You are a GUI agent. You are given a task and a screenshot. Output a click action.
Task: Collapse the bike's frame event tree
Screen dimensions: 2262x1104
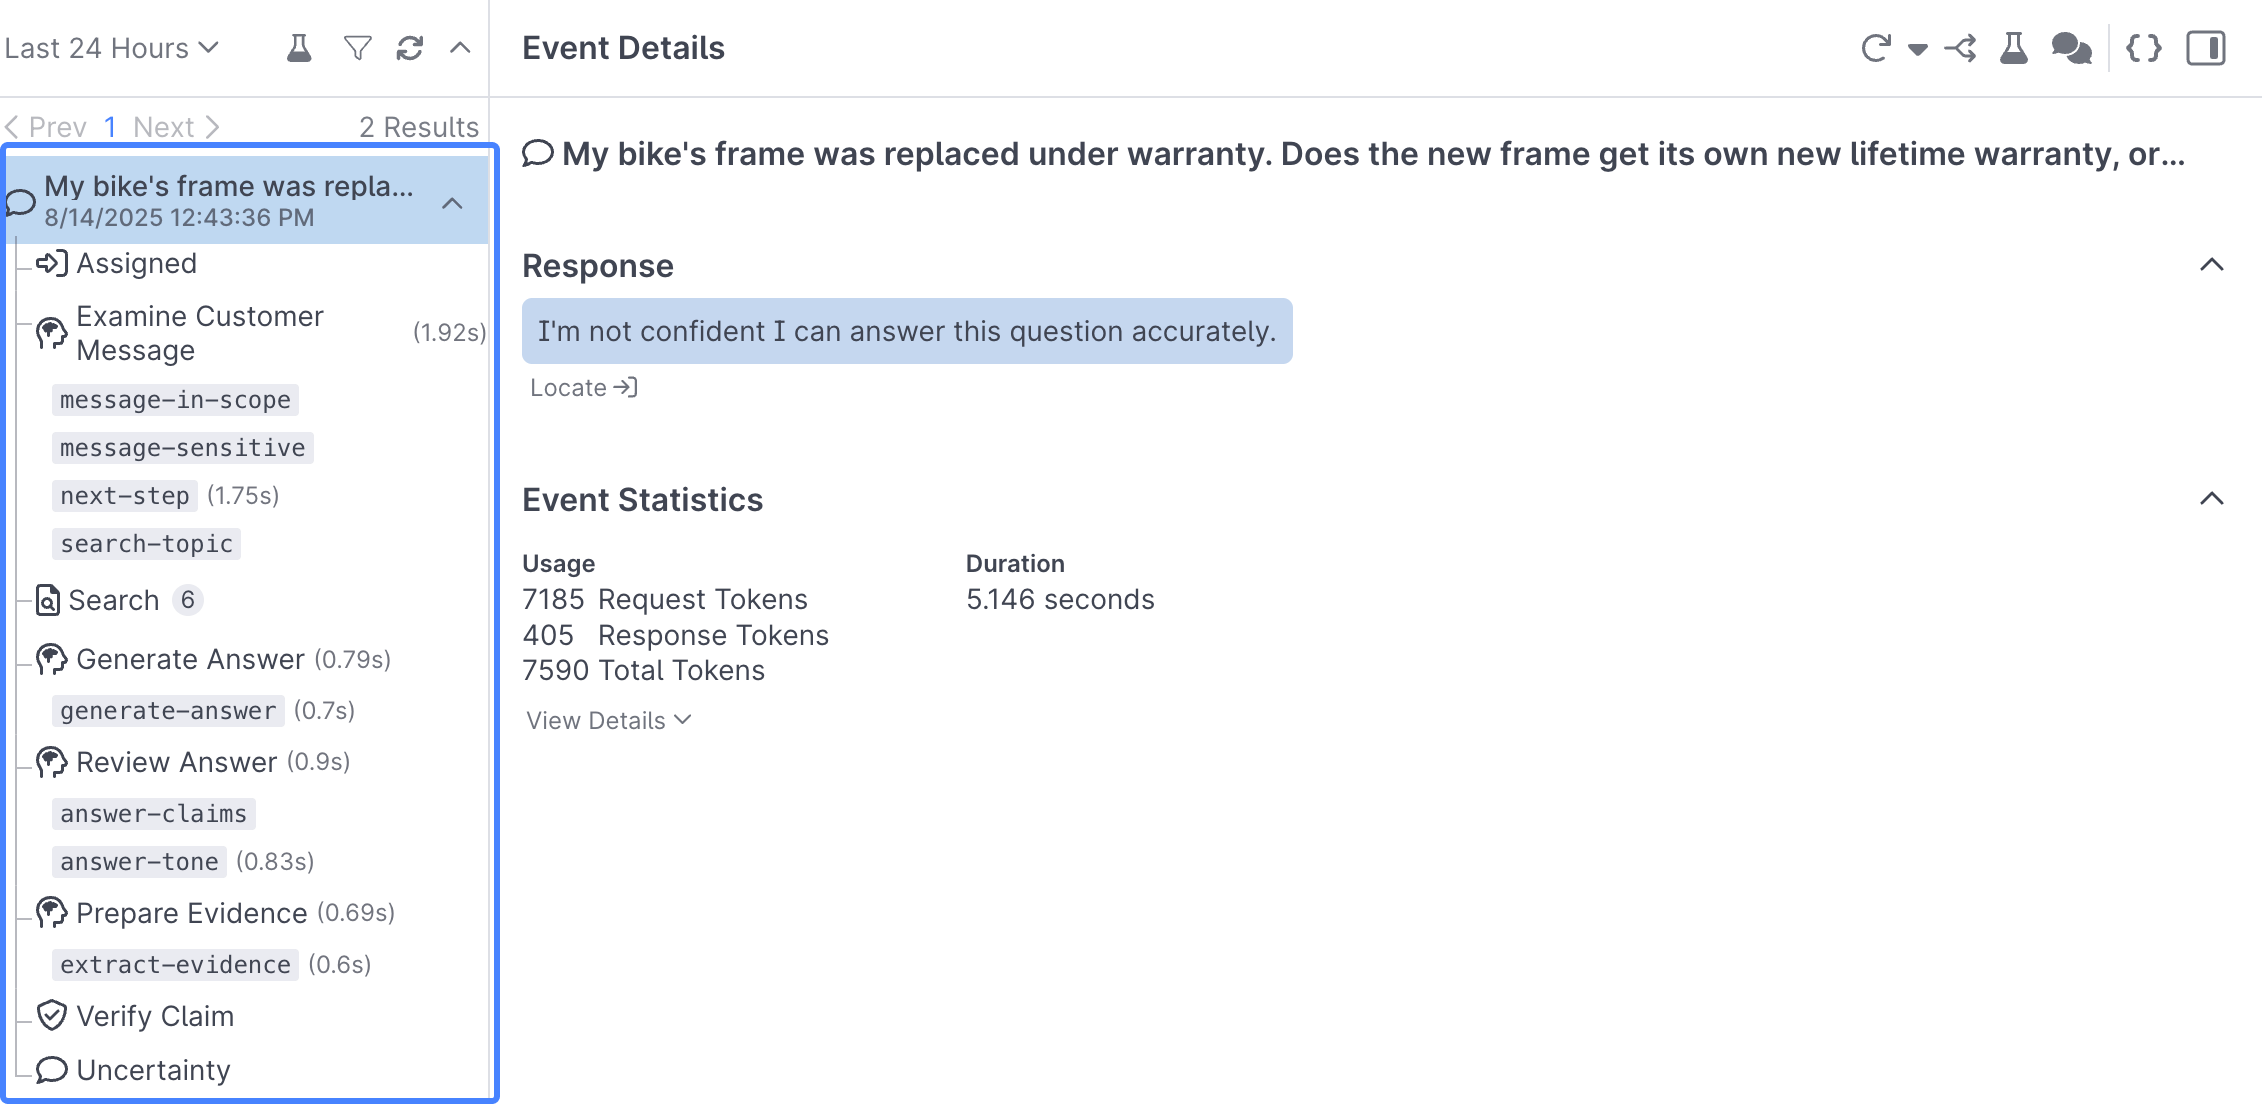click(x=452, y=203)
